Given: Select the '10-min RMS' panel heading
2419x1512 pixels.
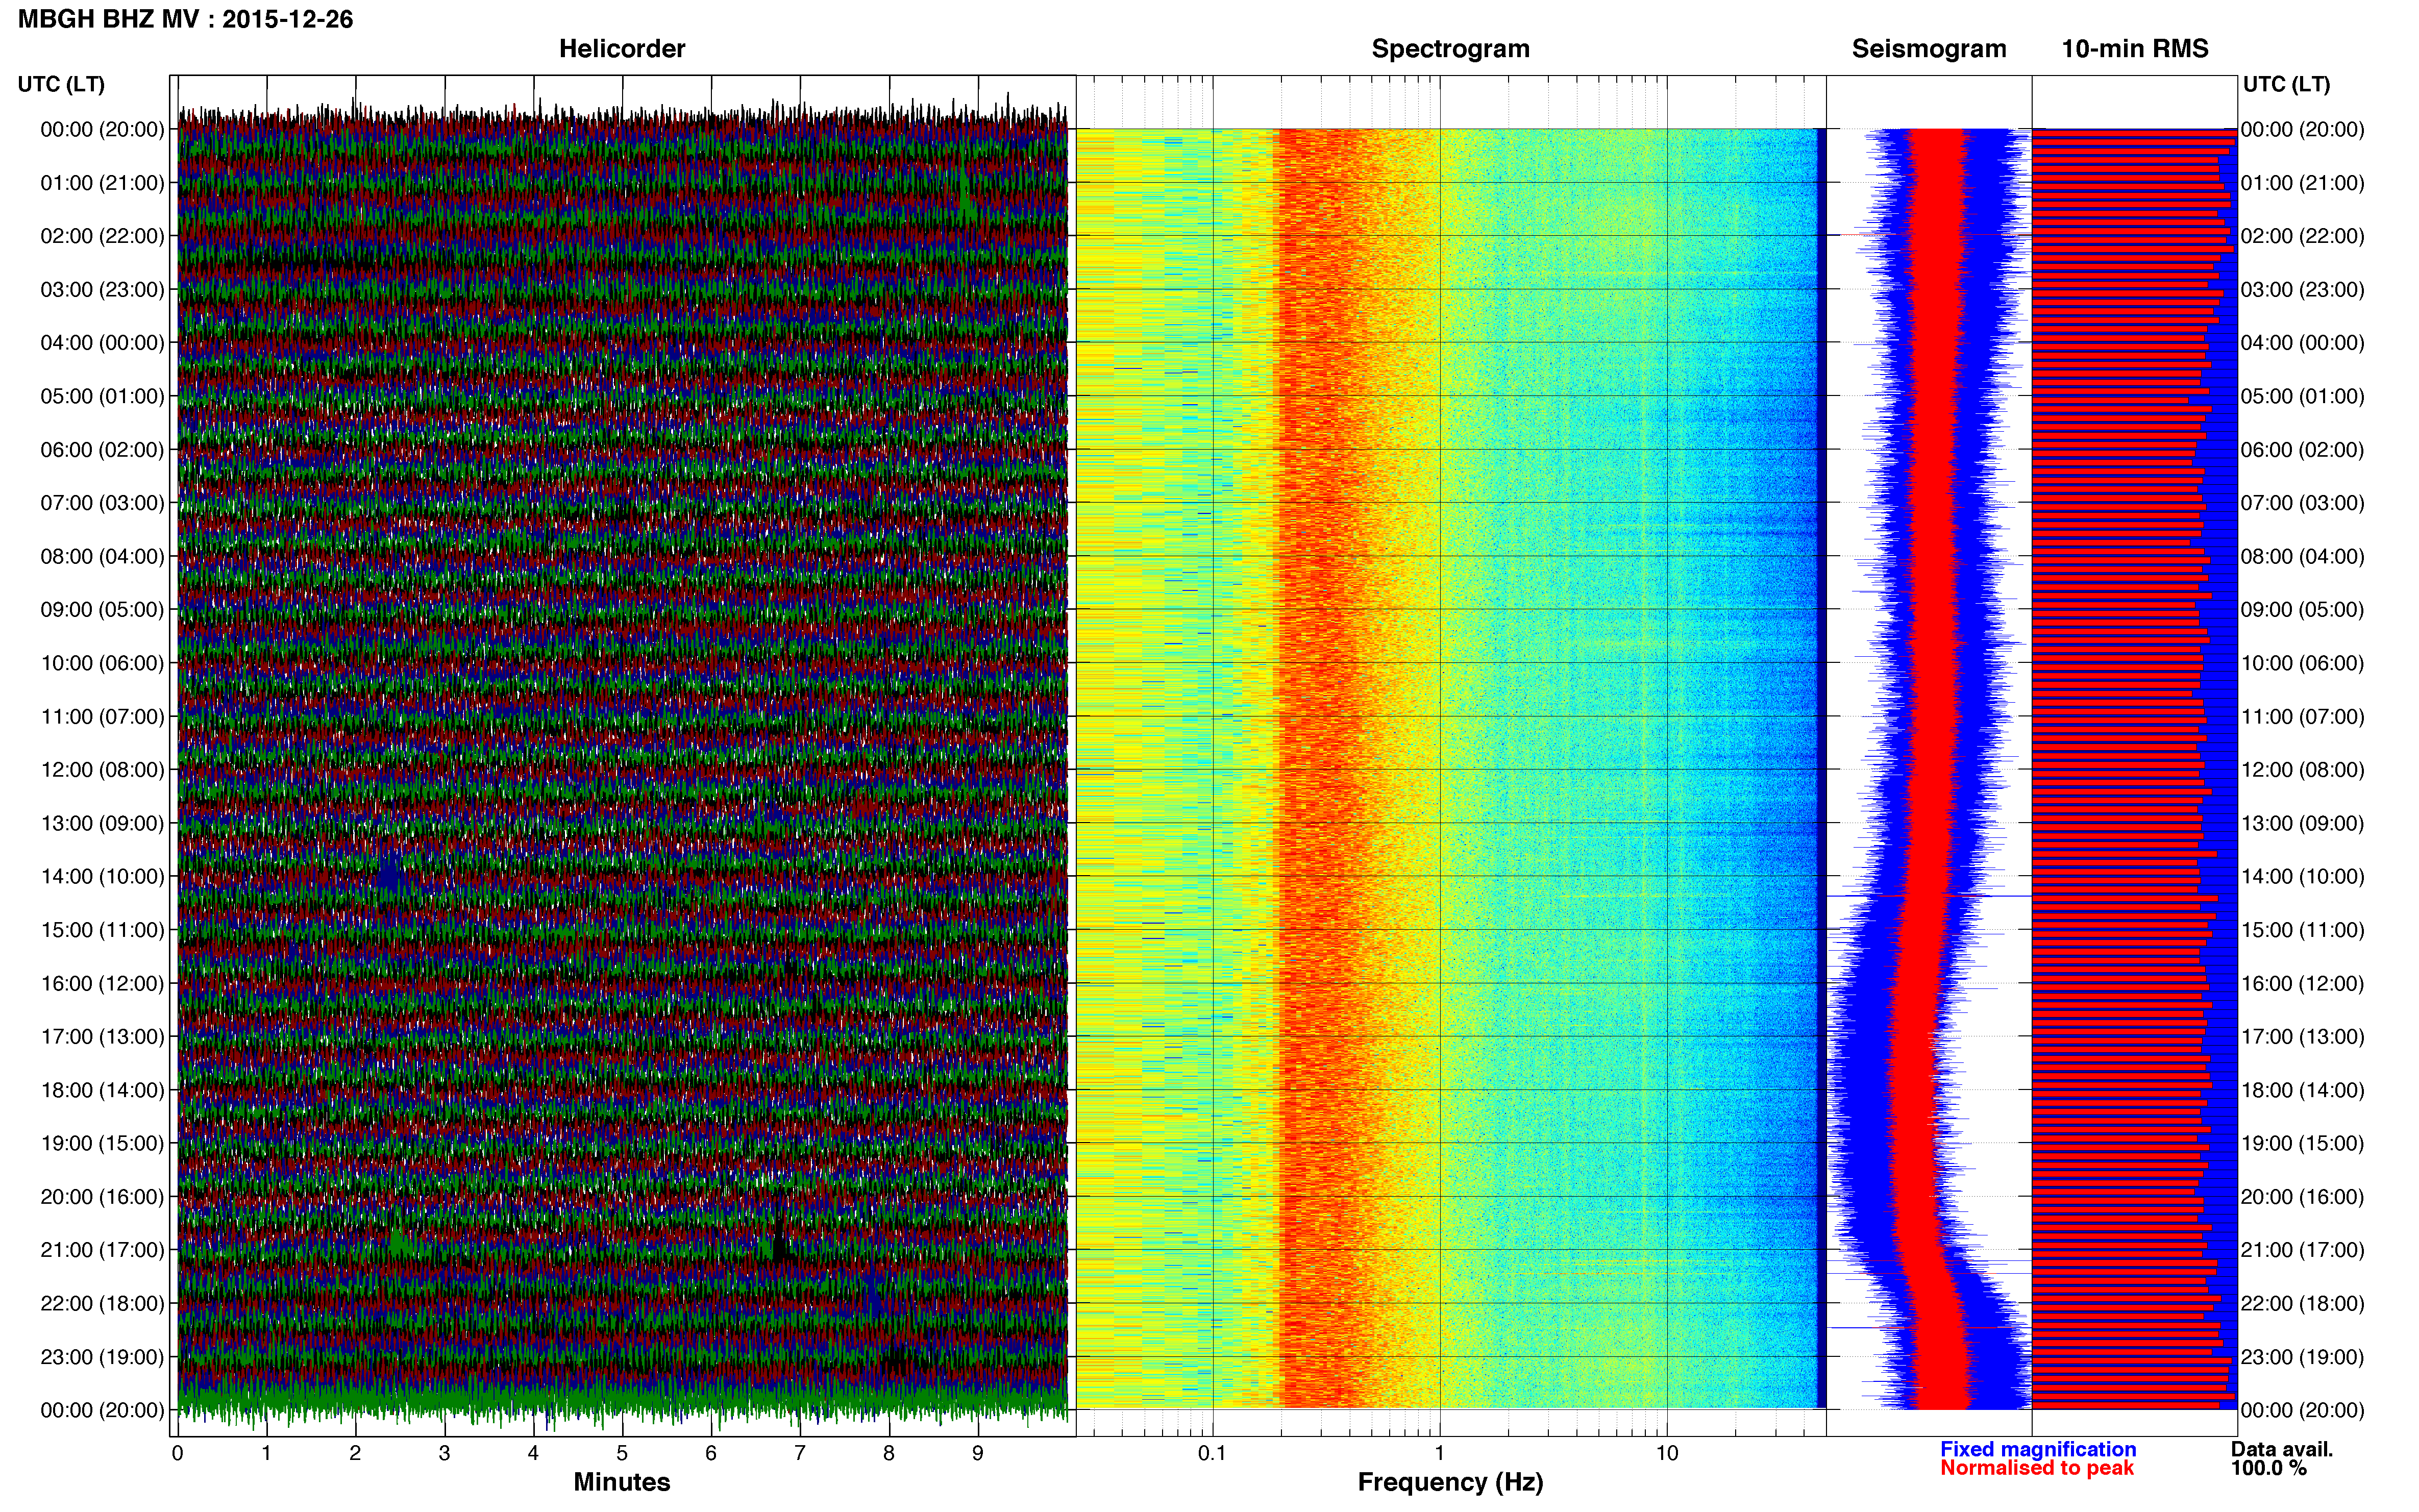Looking at the screenshot, I should pos(2135,49).
